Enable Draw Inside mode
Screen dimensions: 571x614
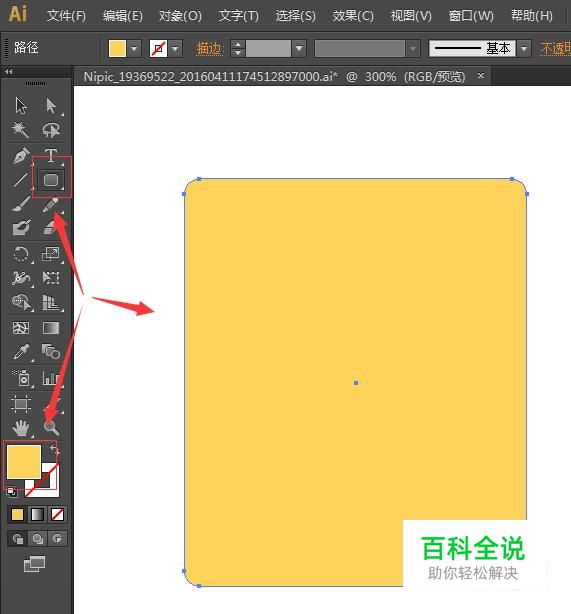(x=57, y=539)
